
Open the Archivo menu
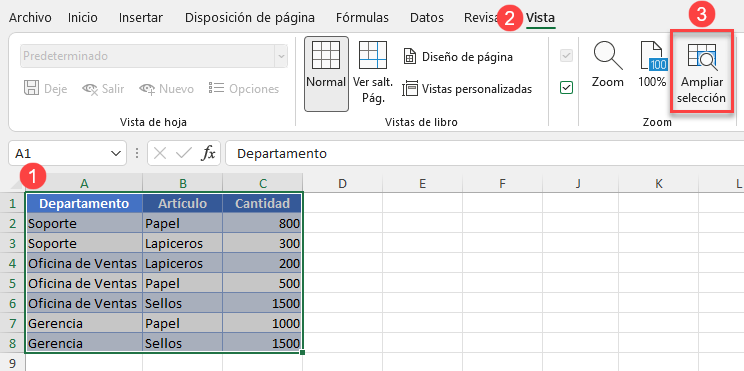(30, 18)
